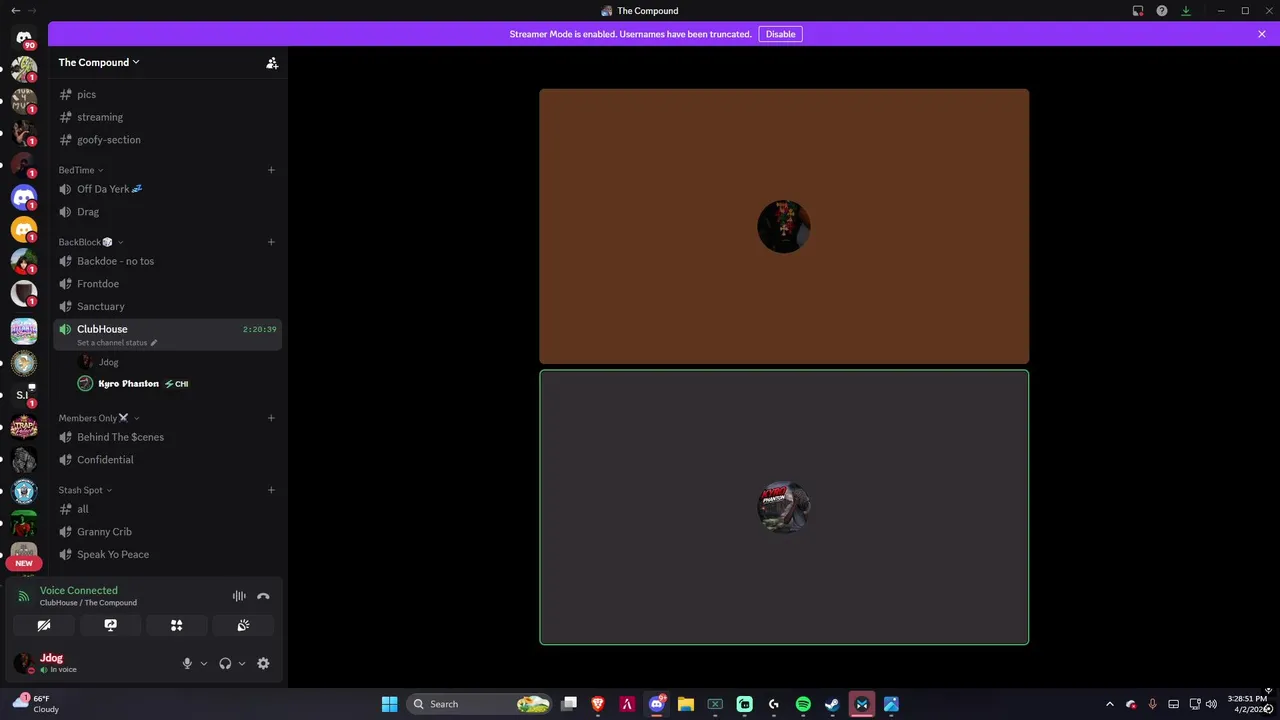Turn on camera in voice panel
The image size is (1280, 720).
point(44,625)
